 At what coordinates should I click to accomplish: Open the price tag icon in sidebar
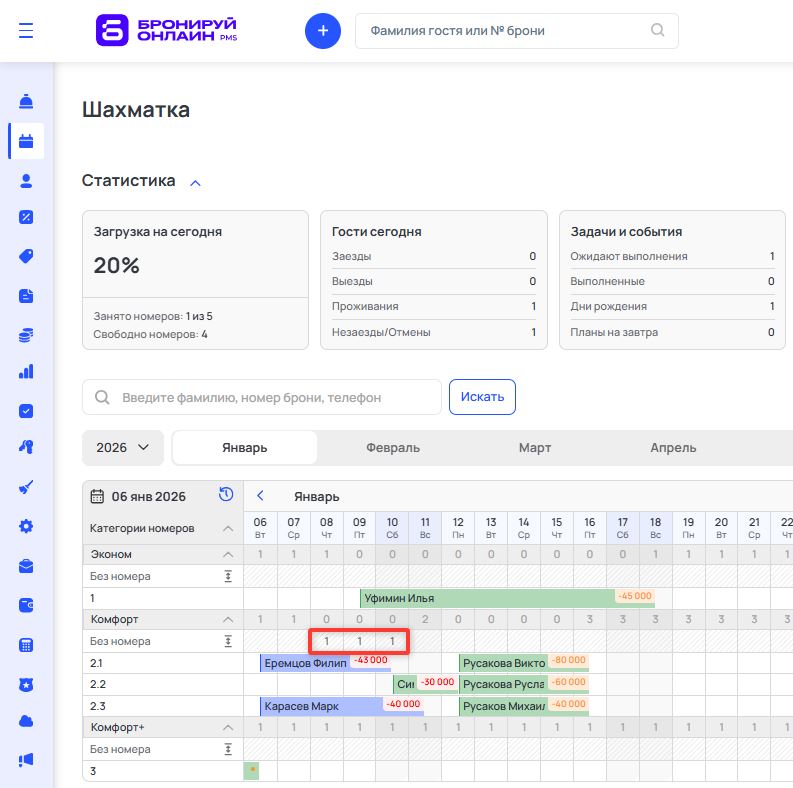coord(26,256)
